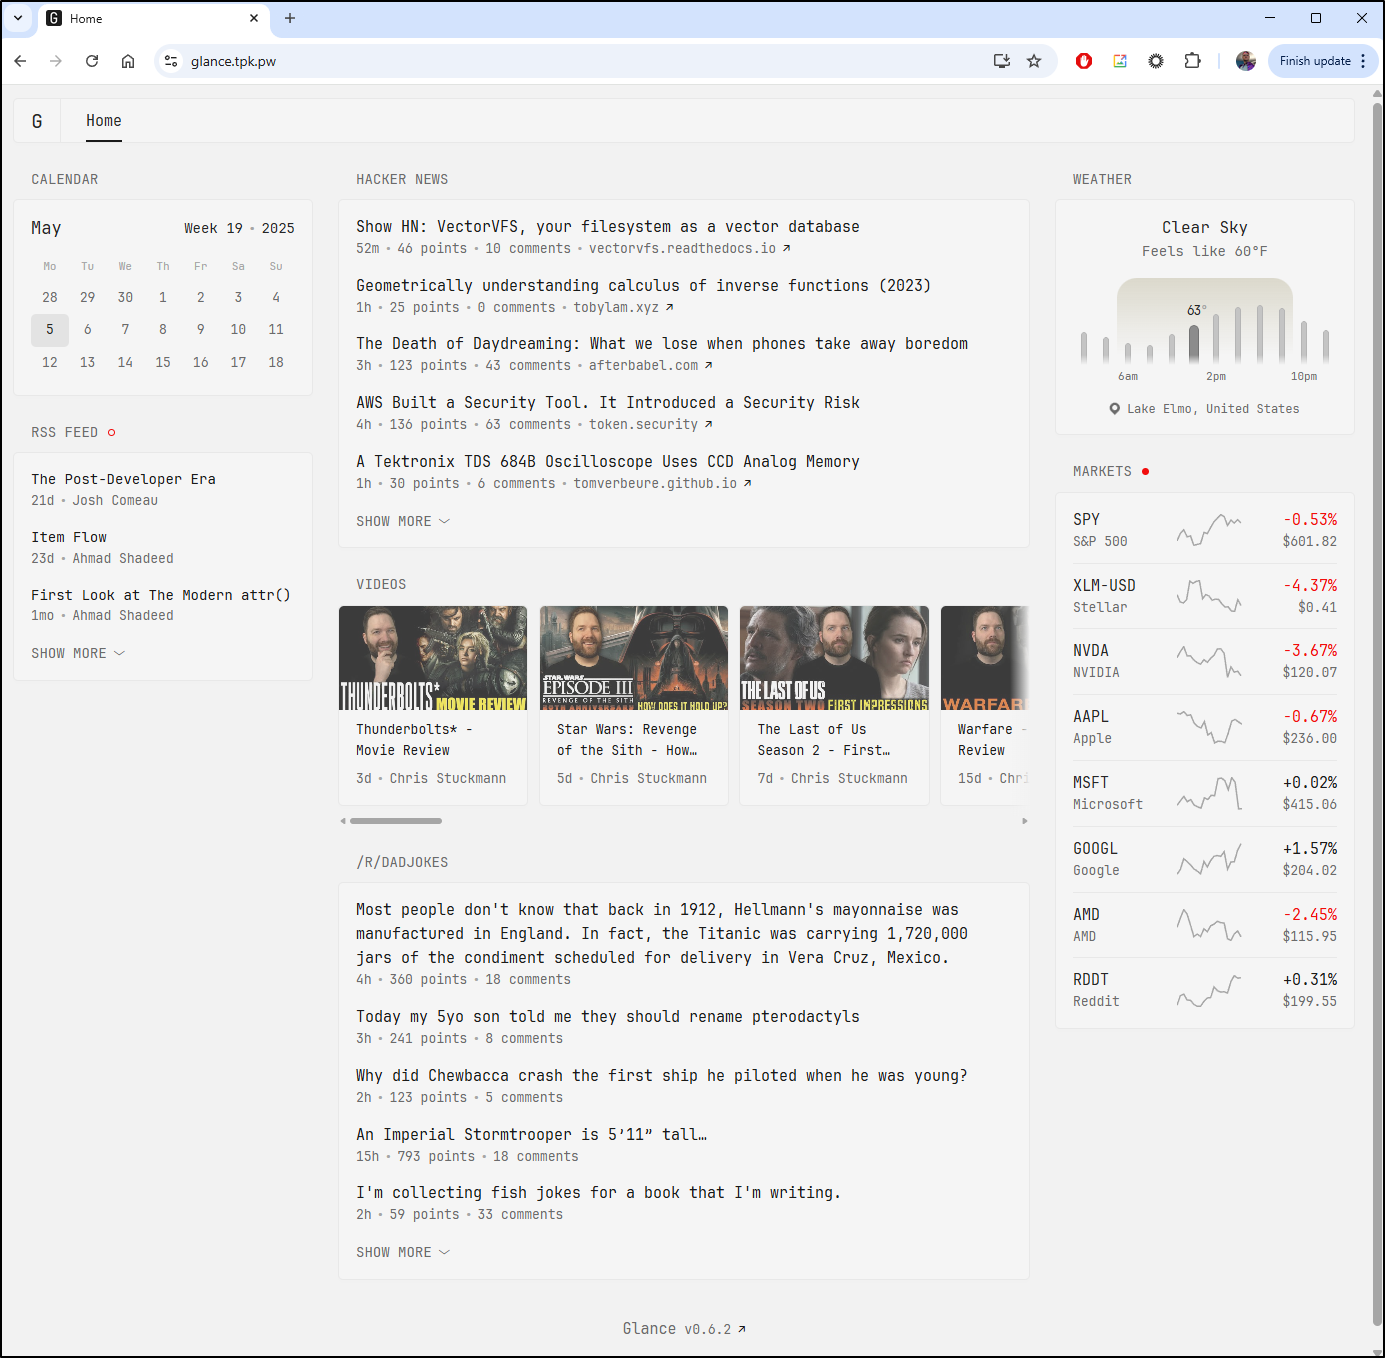The width and height of the screenshot is (1385, 1358).
Task: Open vectorvfs.readthedocs.io external link
Action: [x=689, y=249]
